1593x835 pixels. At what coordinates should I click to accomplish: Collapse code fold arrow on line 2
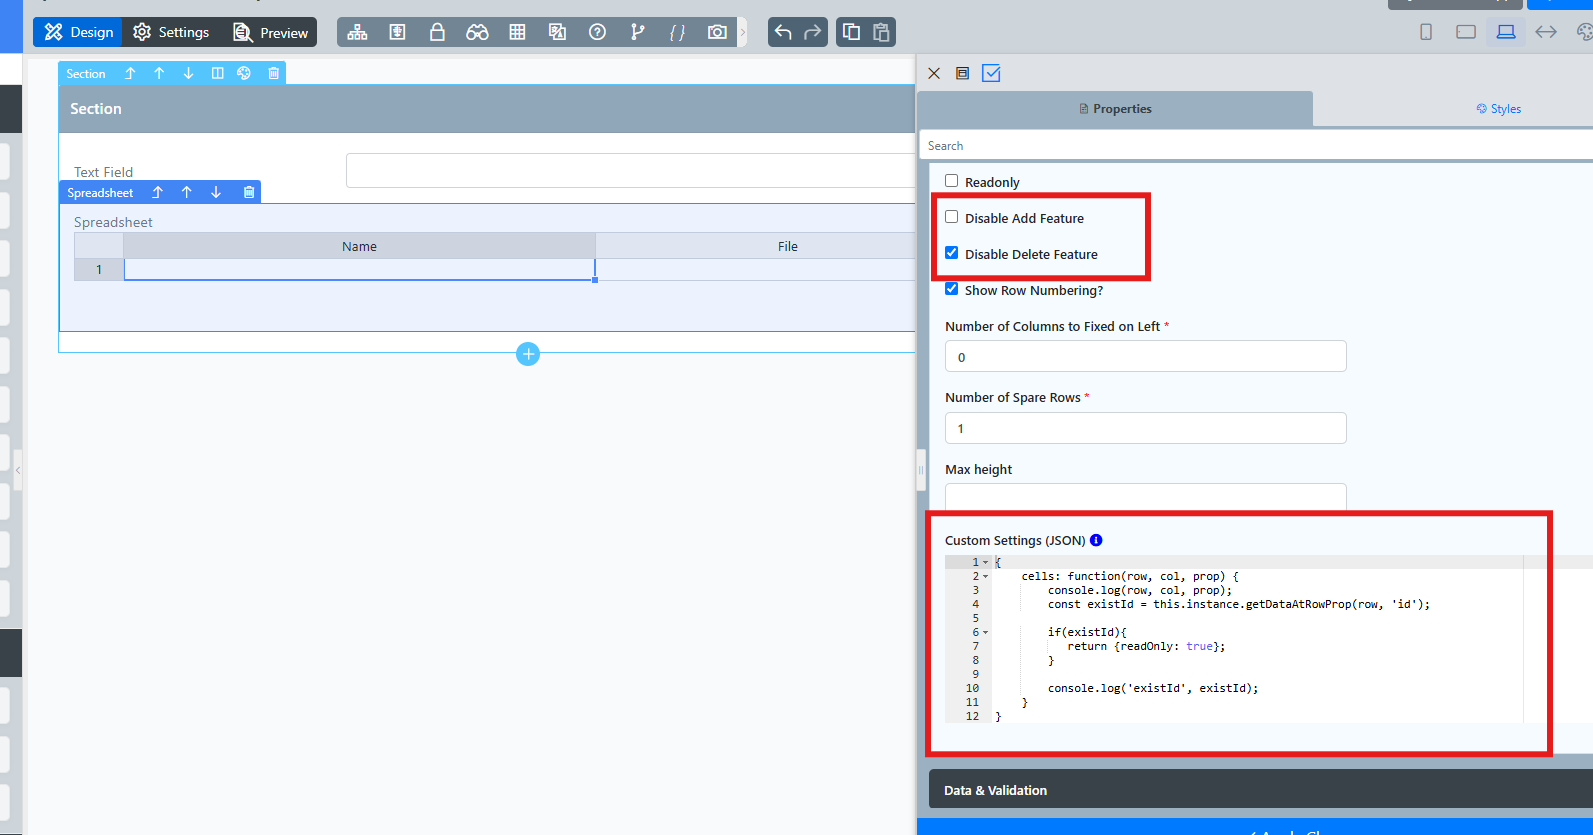[985, 576]
